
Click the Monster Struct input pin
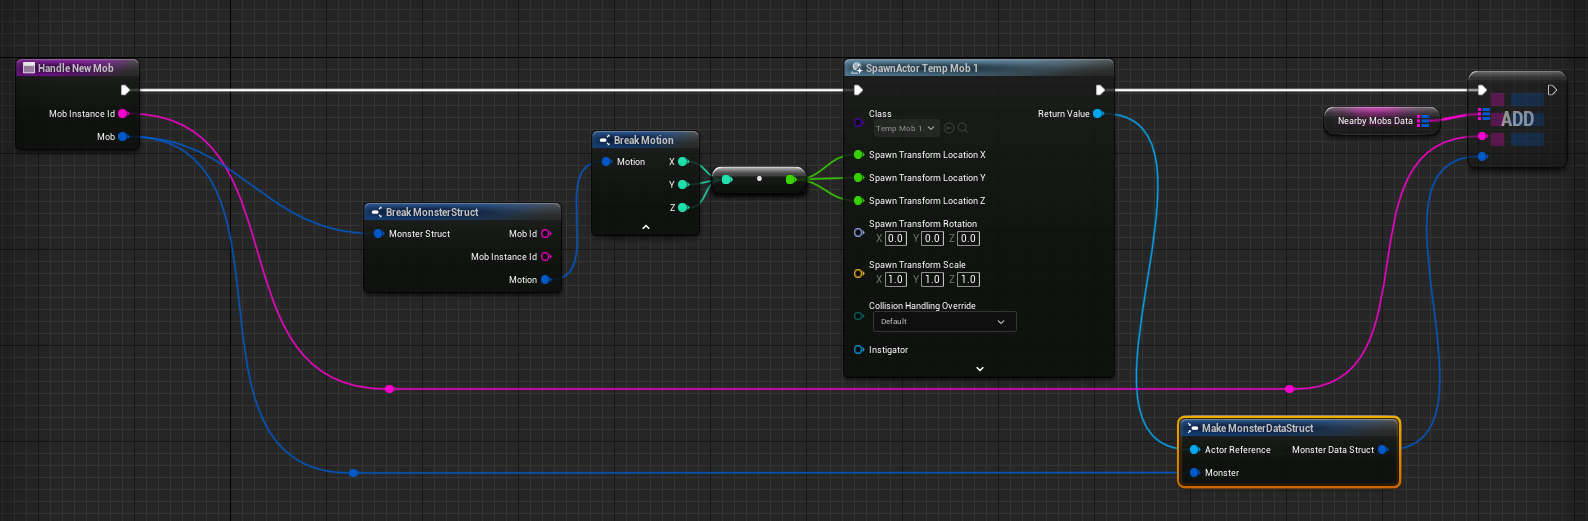(x=379, y=234)
